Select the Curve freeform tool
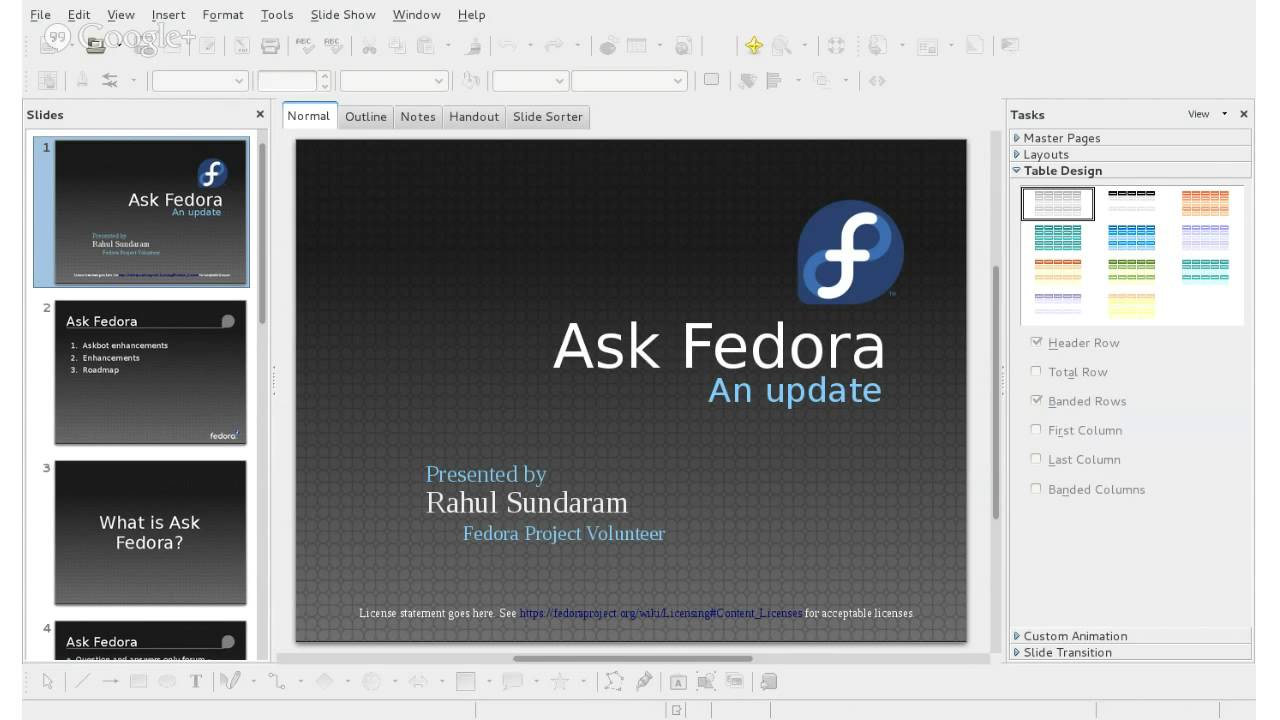The image size is (1280, 720). point(231,682)
